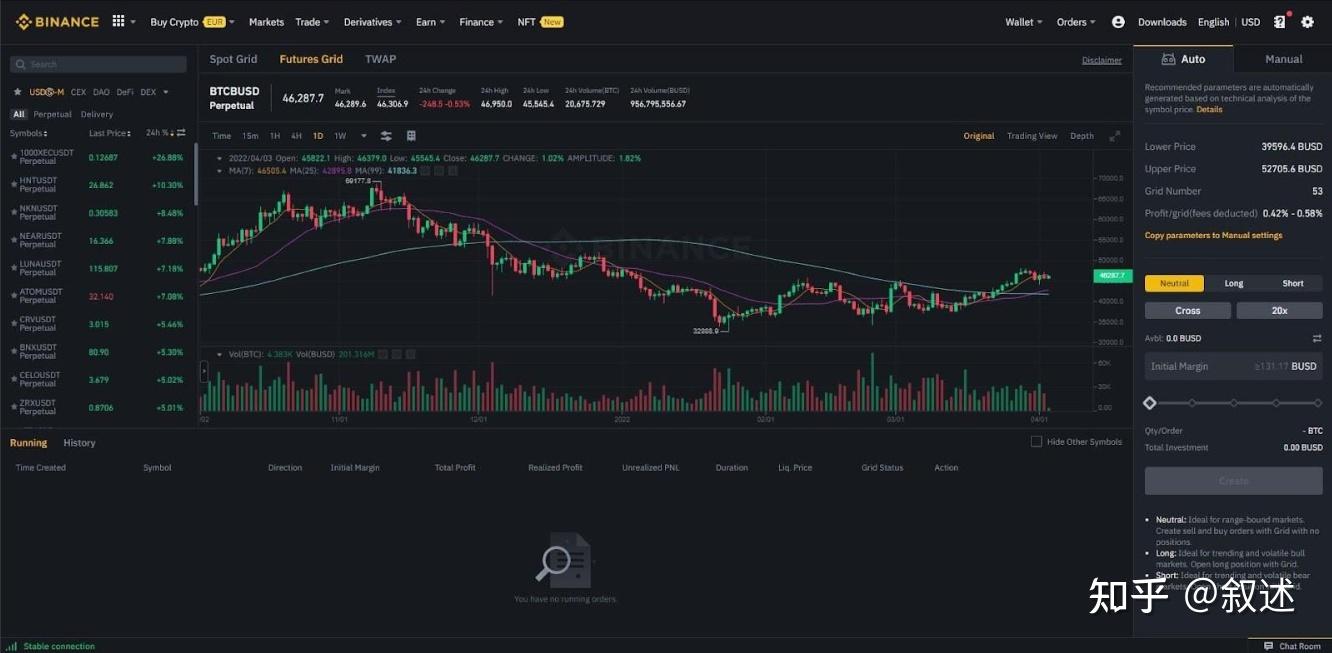Open the user account profile icon
1332x653 pixels.
[x=1118, y=22]
